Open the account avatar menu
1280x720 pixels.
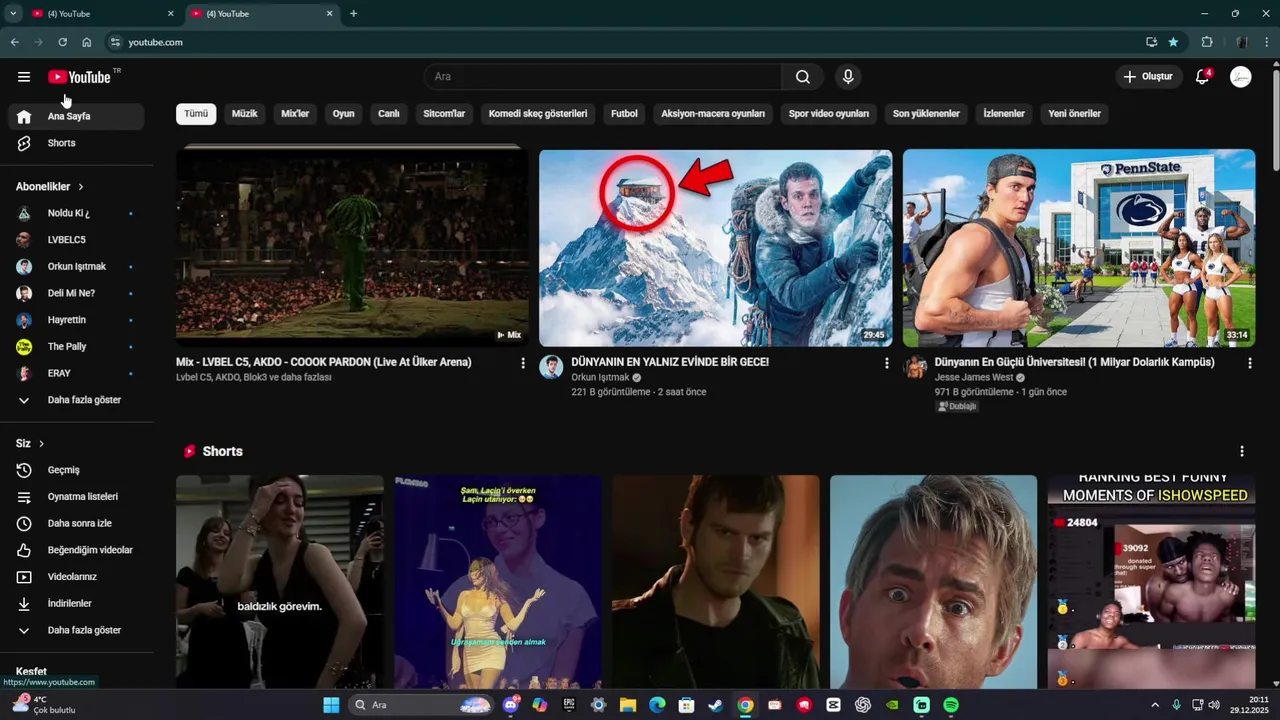1241,77
